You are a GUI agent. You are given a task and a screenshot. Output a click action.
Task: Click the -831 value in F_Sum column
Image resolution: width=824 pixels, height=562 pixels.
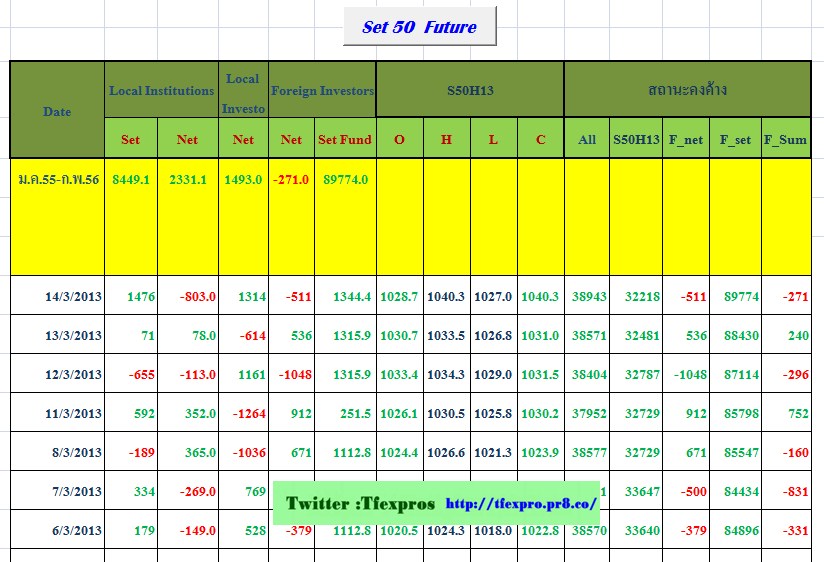pyautogui.click(x=796, y=491)
